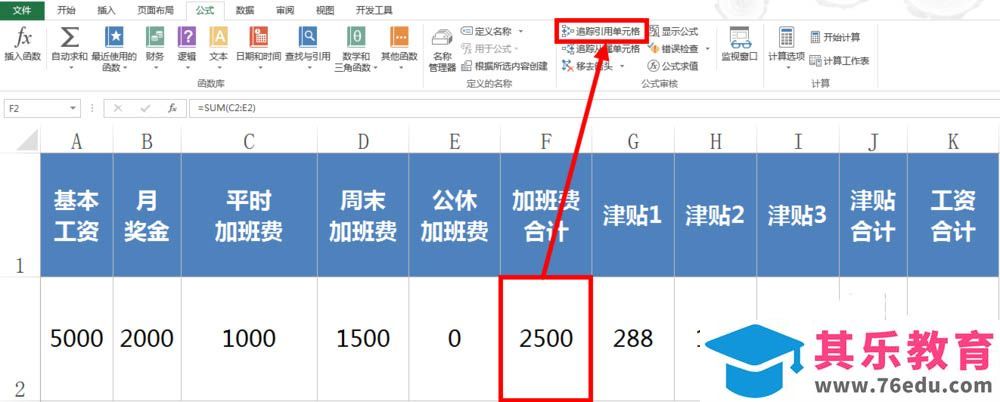Click the 自动求和 AutoSum sigma icon
The height and width of the screenshot is (402, 1000).
pos(69,38)
